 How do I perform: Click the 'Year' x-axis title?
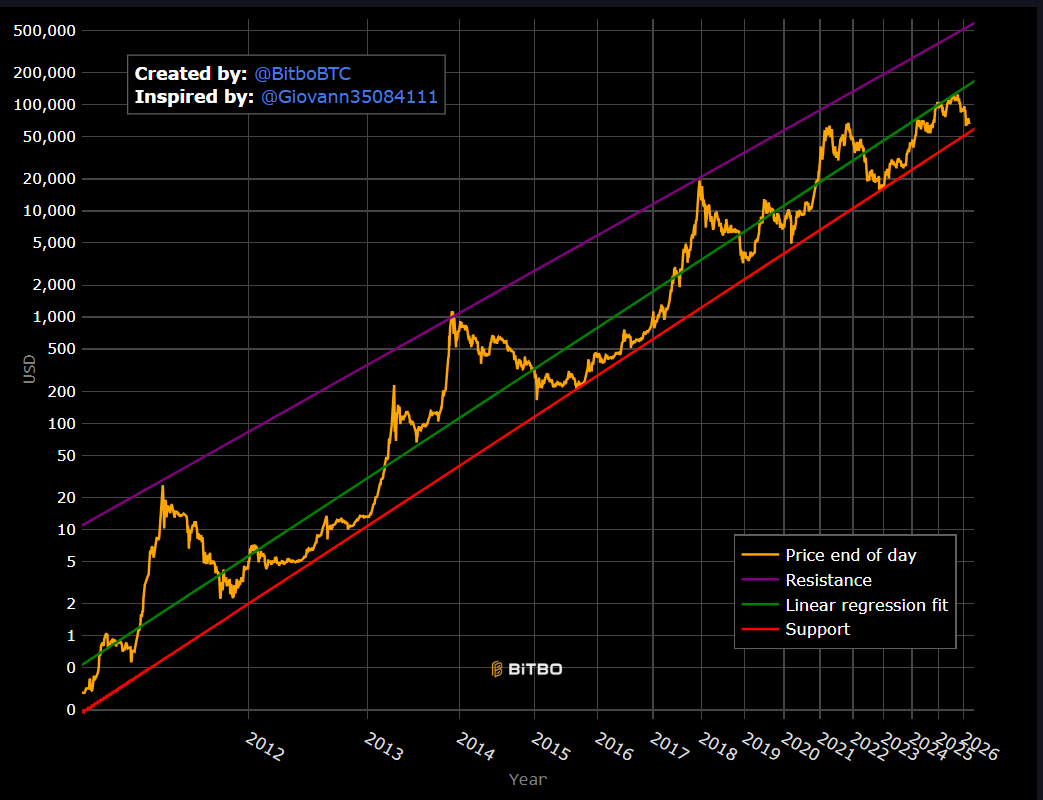(527, 779)
